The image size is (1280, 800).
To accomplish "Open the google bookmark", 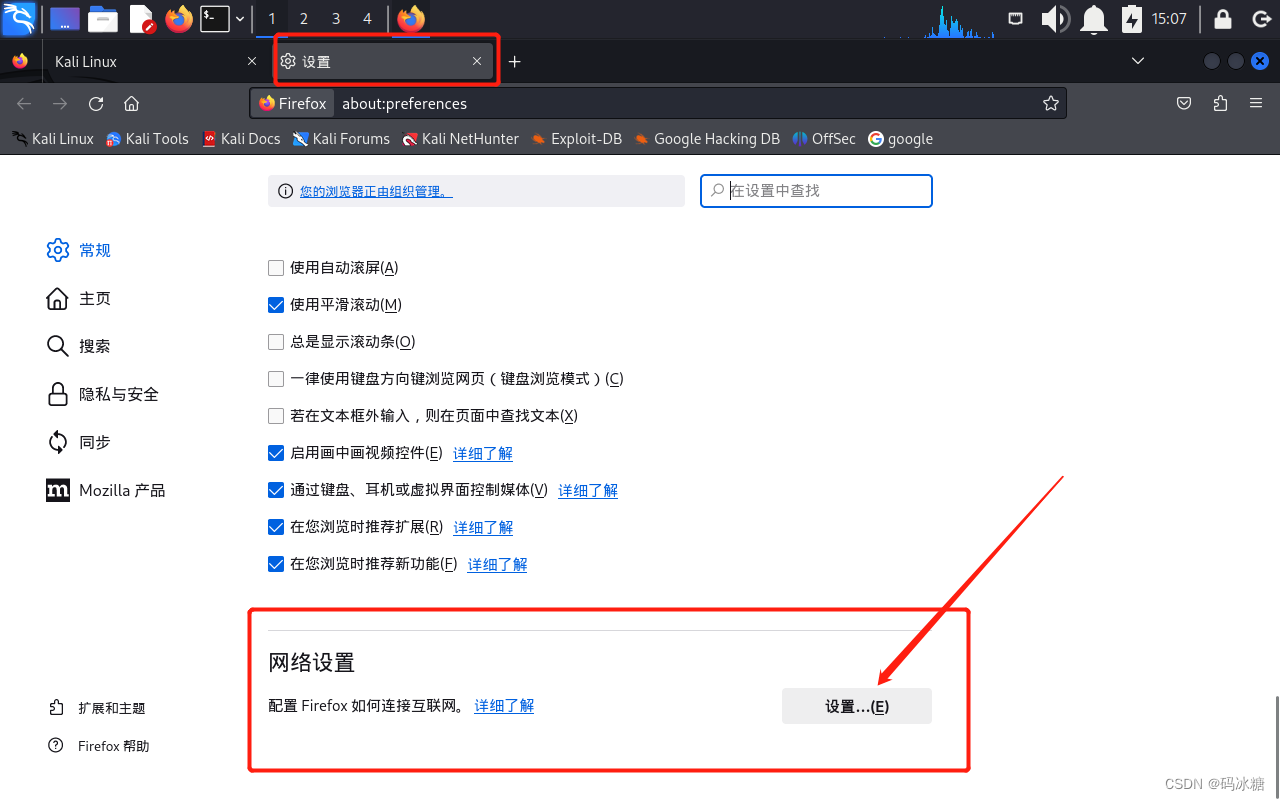I will pyautogui.click(x=900, y=139).
